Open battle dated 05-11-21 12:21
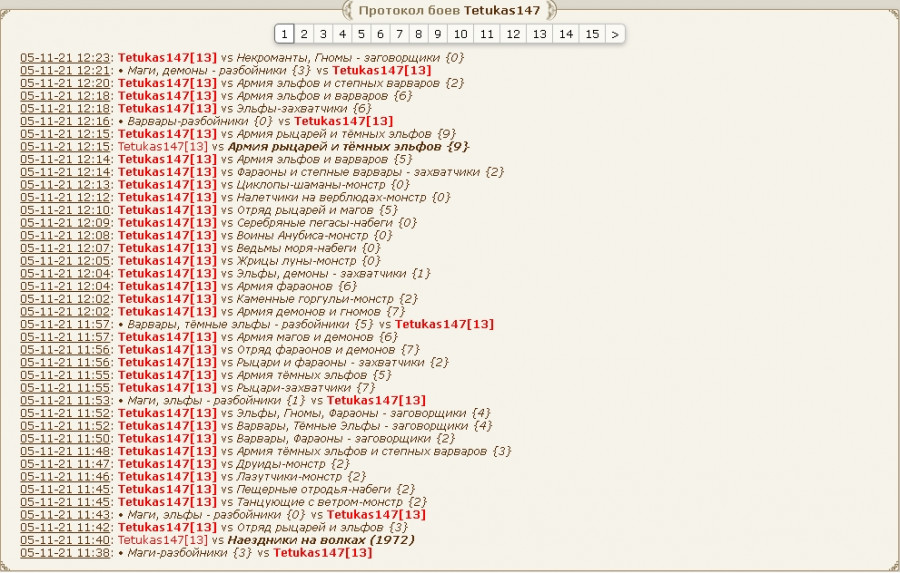This screenshot has height=573, width=900. click(x=65, y=70)
